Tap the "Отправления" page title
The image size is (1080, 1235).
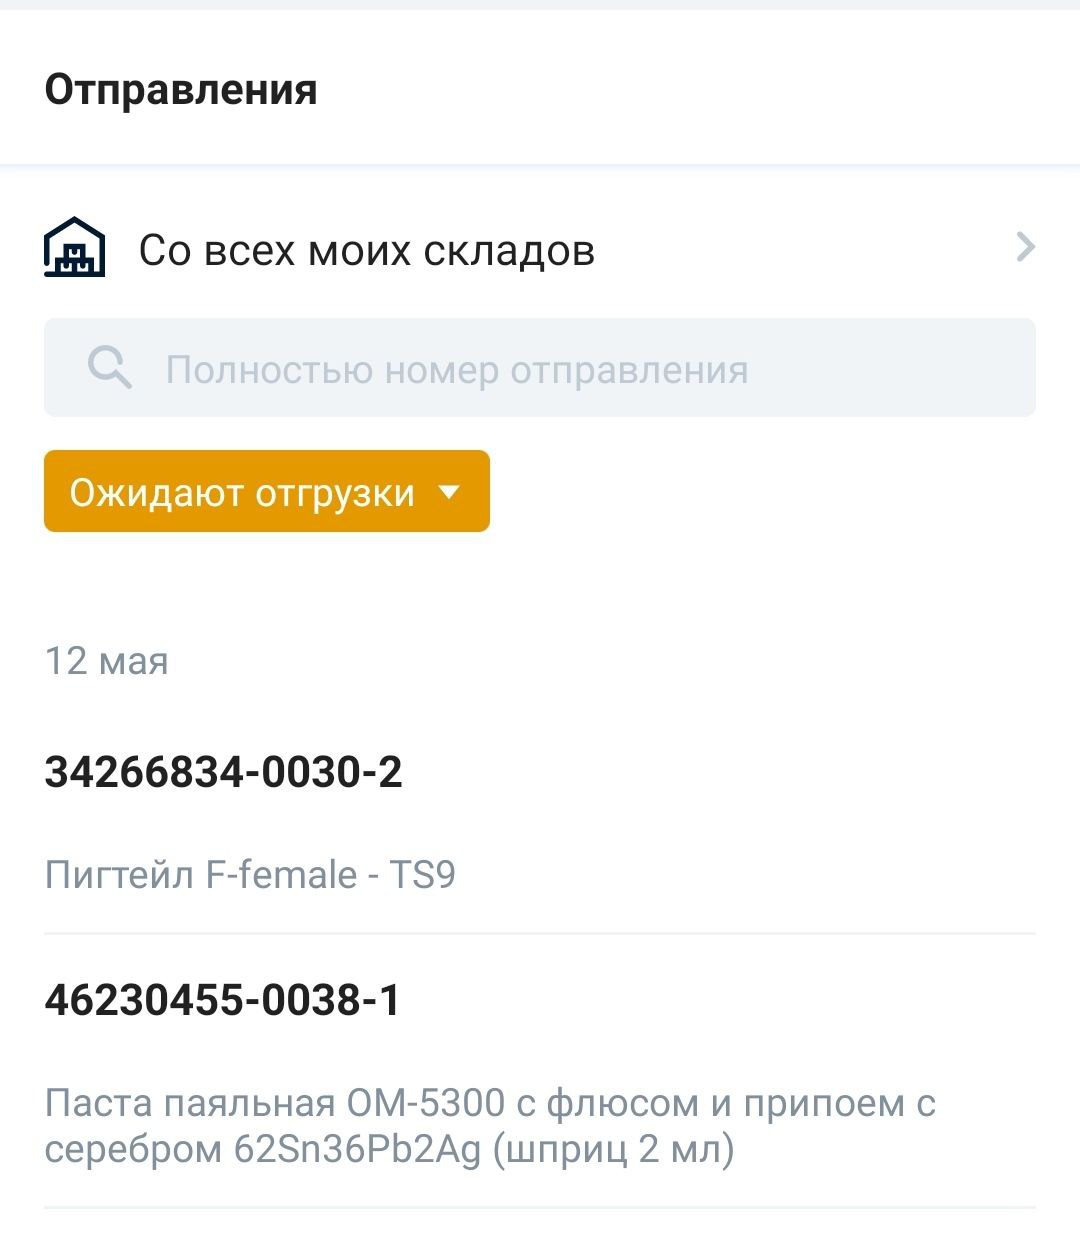click(181, 90)
